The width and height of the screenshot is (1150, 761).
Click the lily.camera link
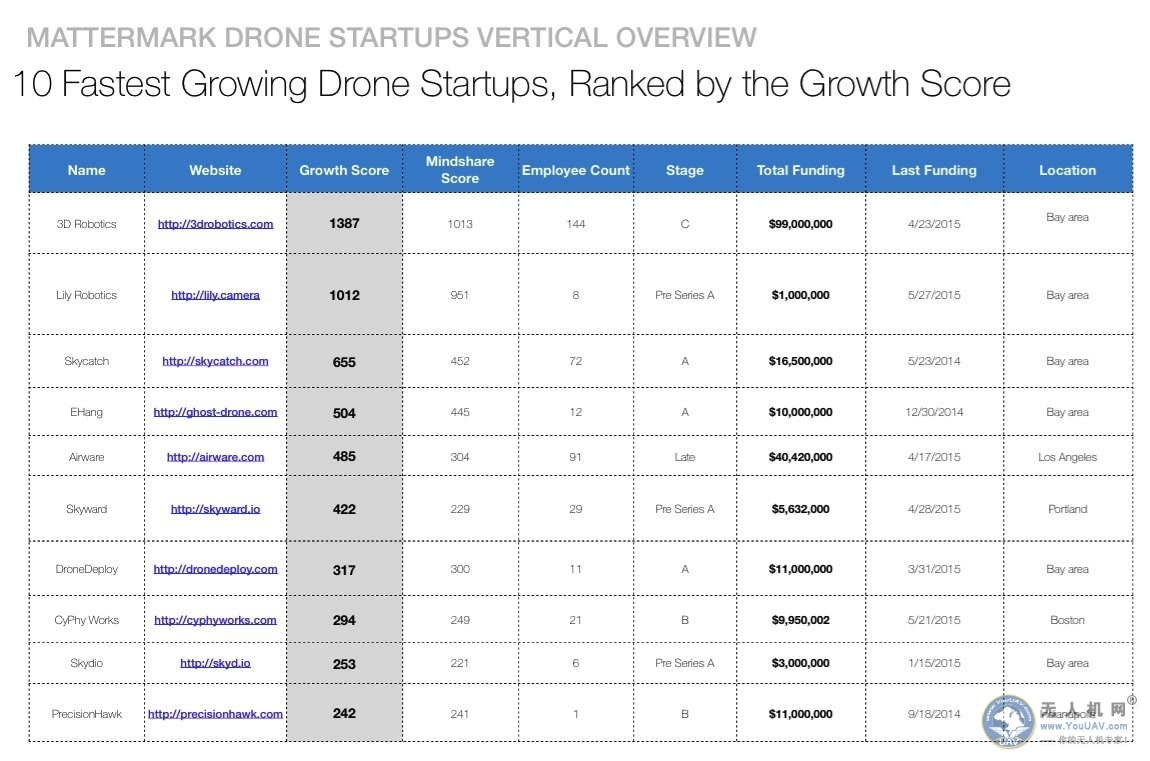click(215, 295)
